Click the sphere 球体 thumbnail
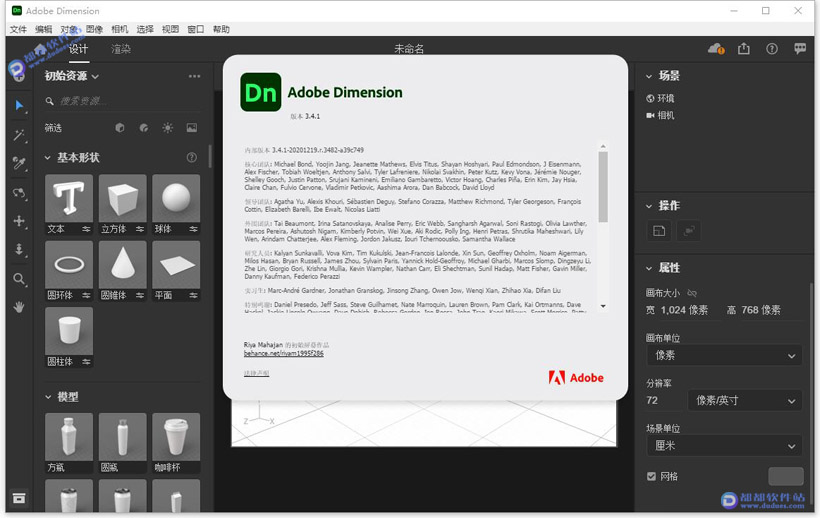Screen dimensions: 820x518 point(176,199)
